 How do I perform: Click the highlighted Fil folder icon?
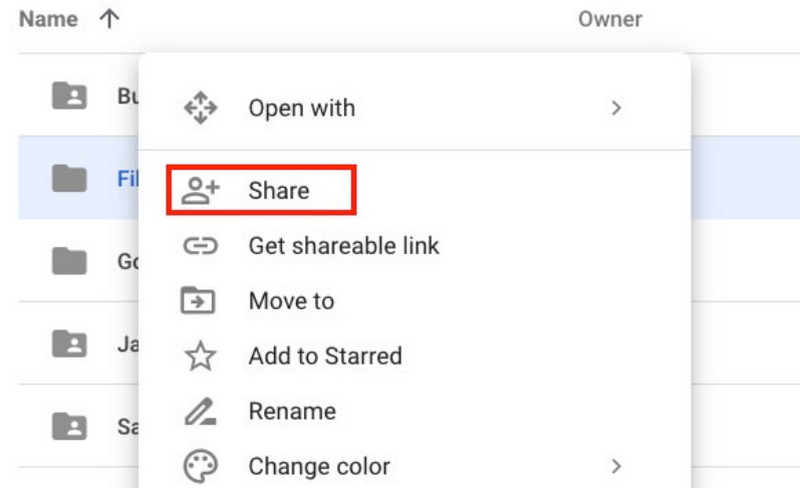pyautogui.click(x=69, y=178)
